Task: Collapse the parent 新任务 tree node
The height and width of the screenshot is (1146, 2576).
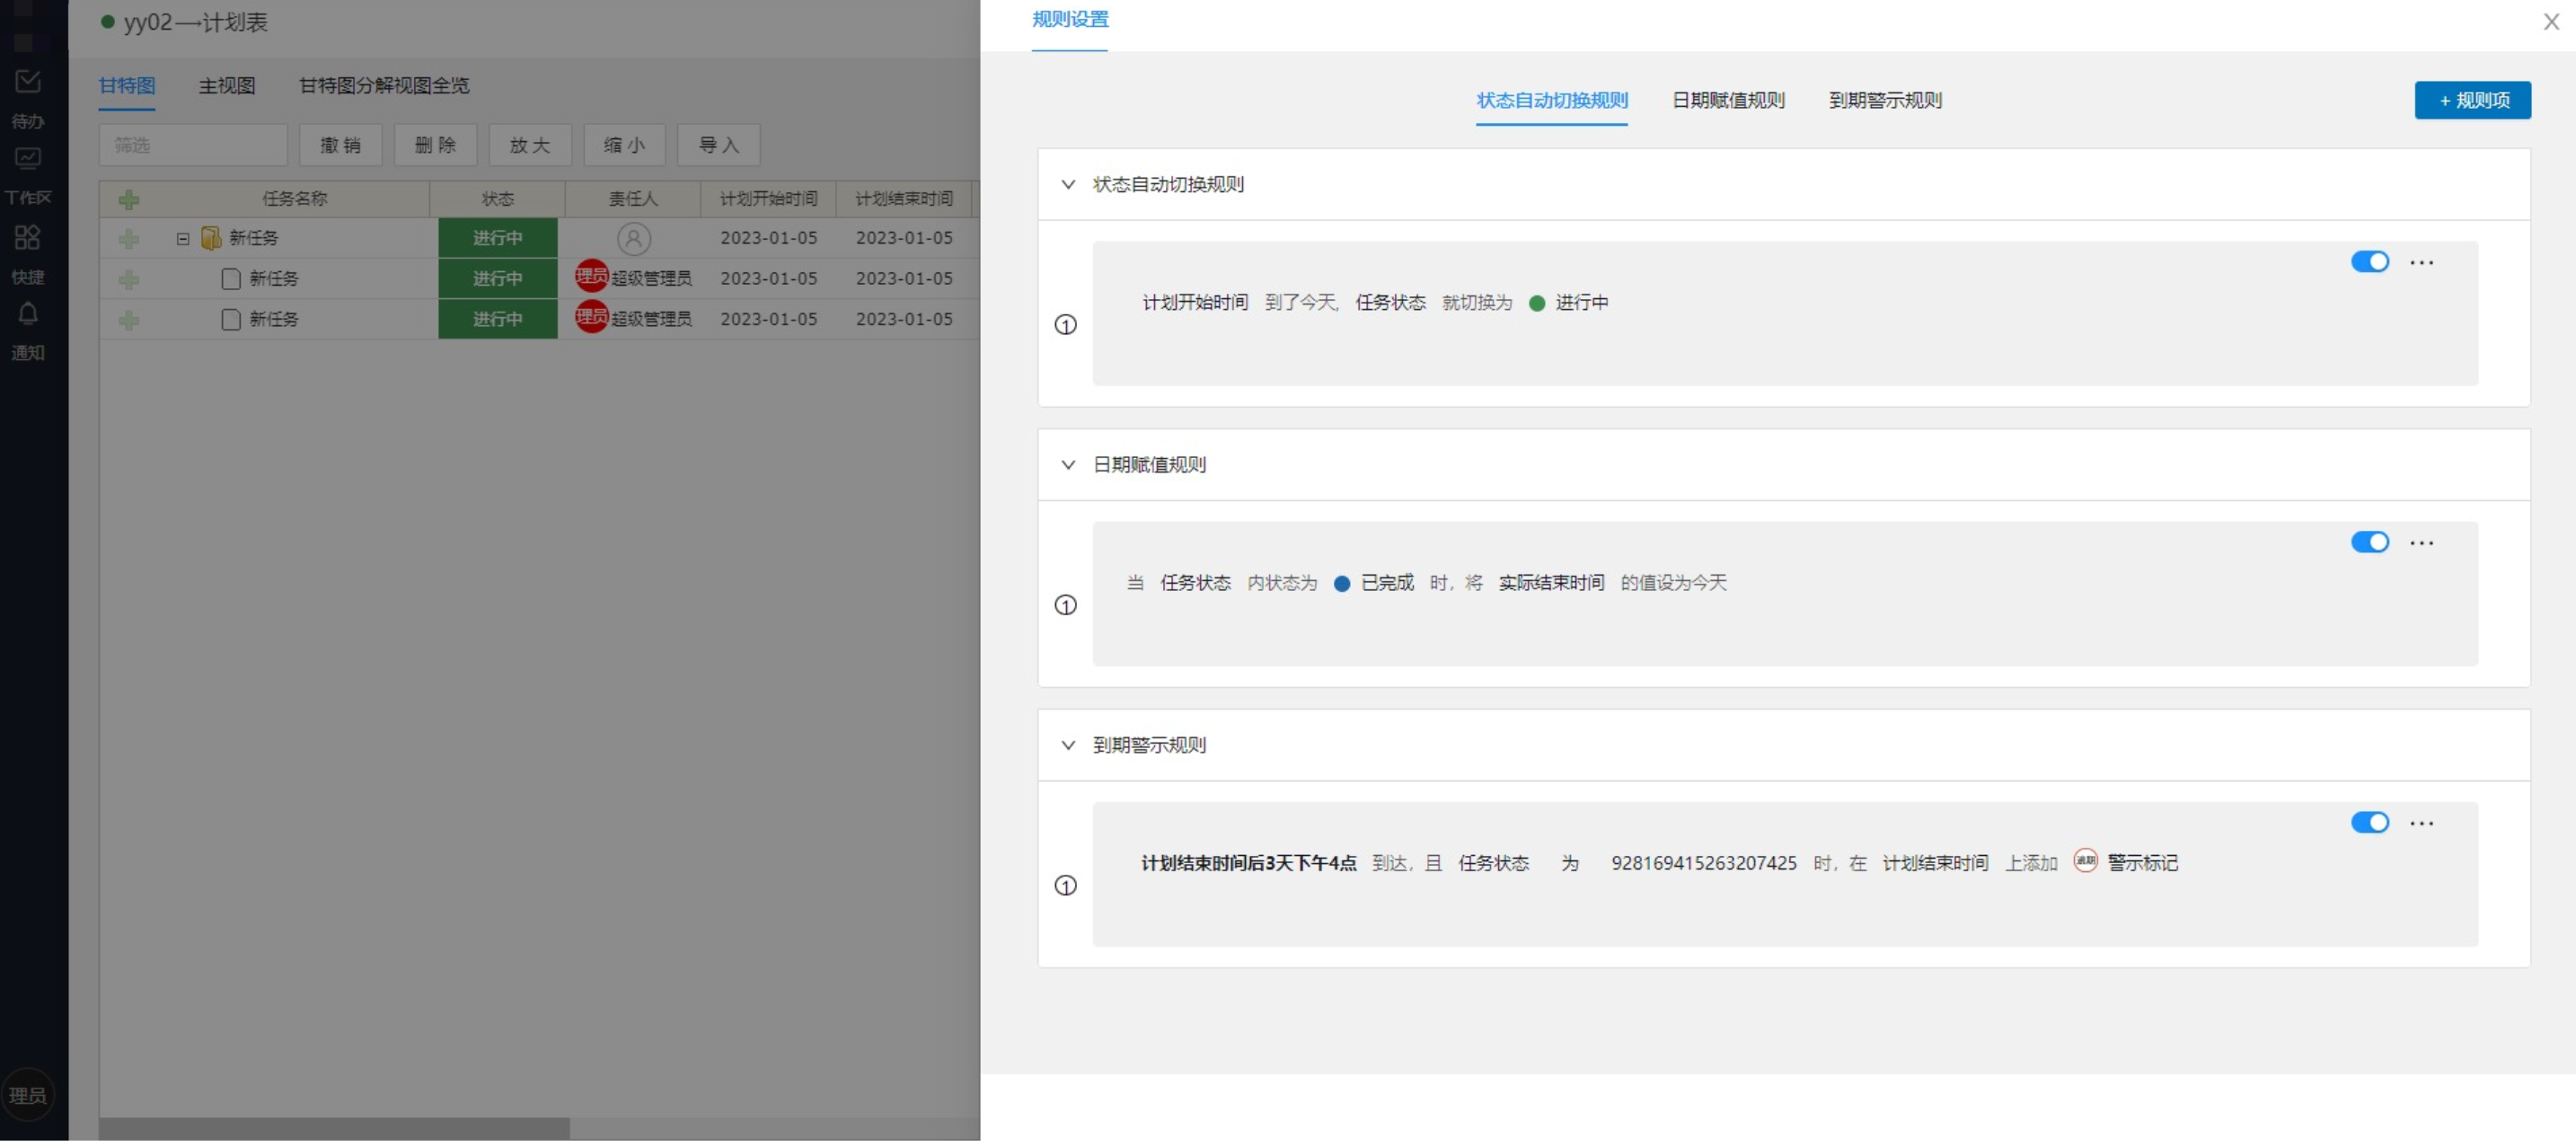Action: point(183,239)
